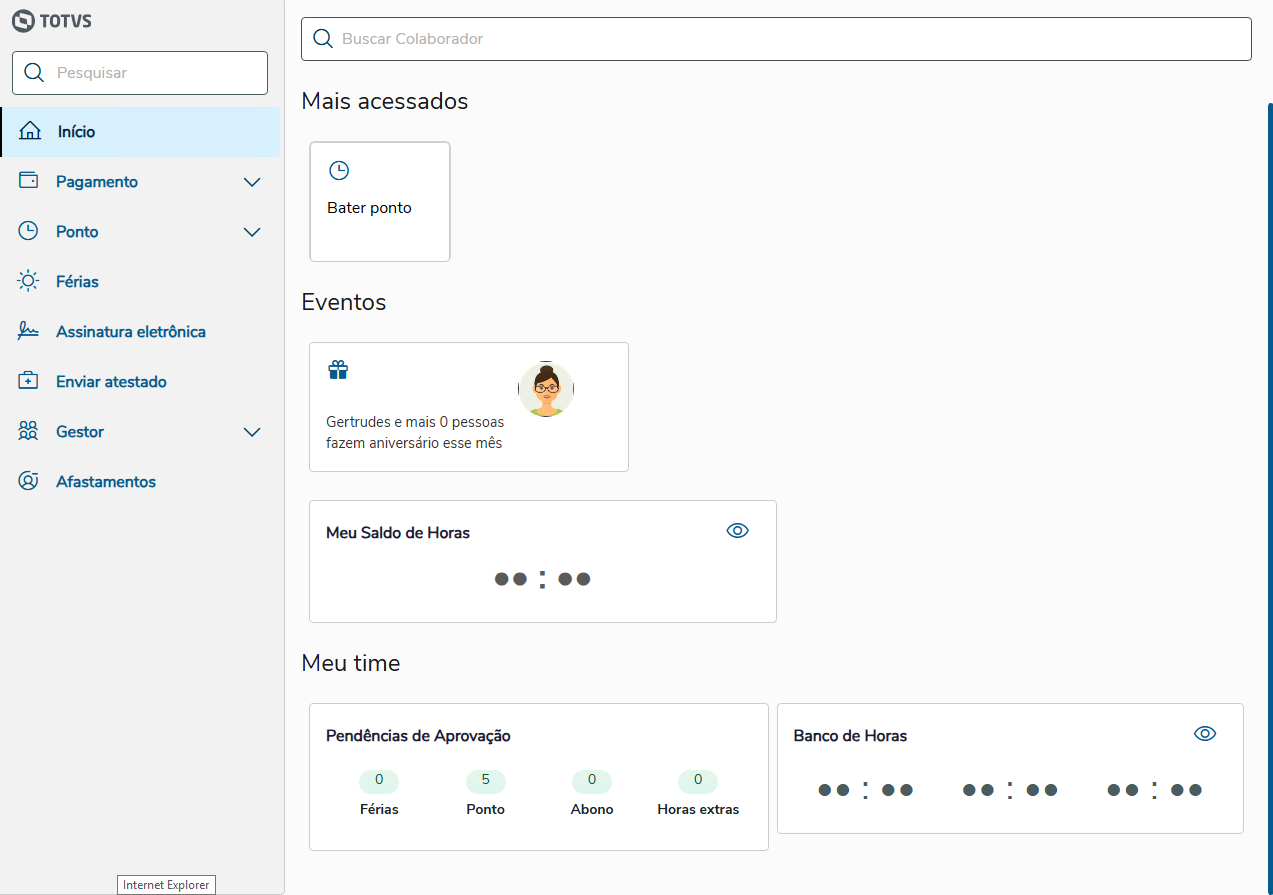Click the Início home icon
The image size is (1273, 895).
tap(30, 132)
